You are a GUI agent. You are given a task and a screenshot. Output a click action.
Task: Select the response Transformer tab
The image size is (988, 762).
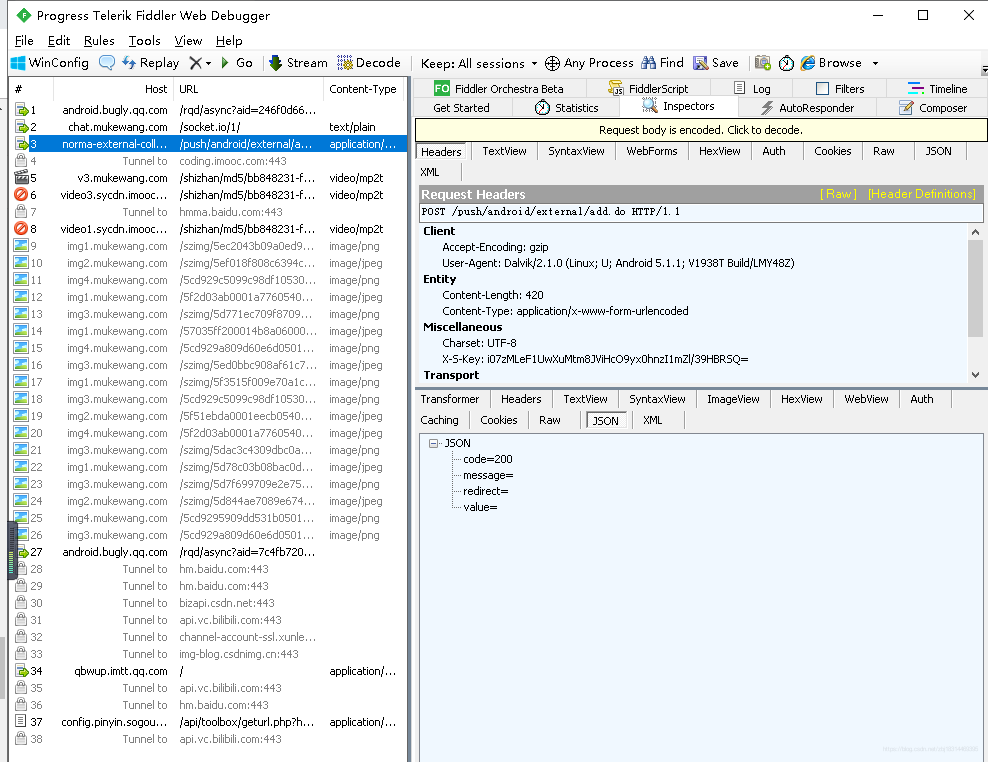[449, 399]
